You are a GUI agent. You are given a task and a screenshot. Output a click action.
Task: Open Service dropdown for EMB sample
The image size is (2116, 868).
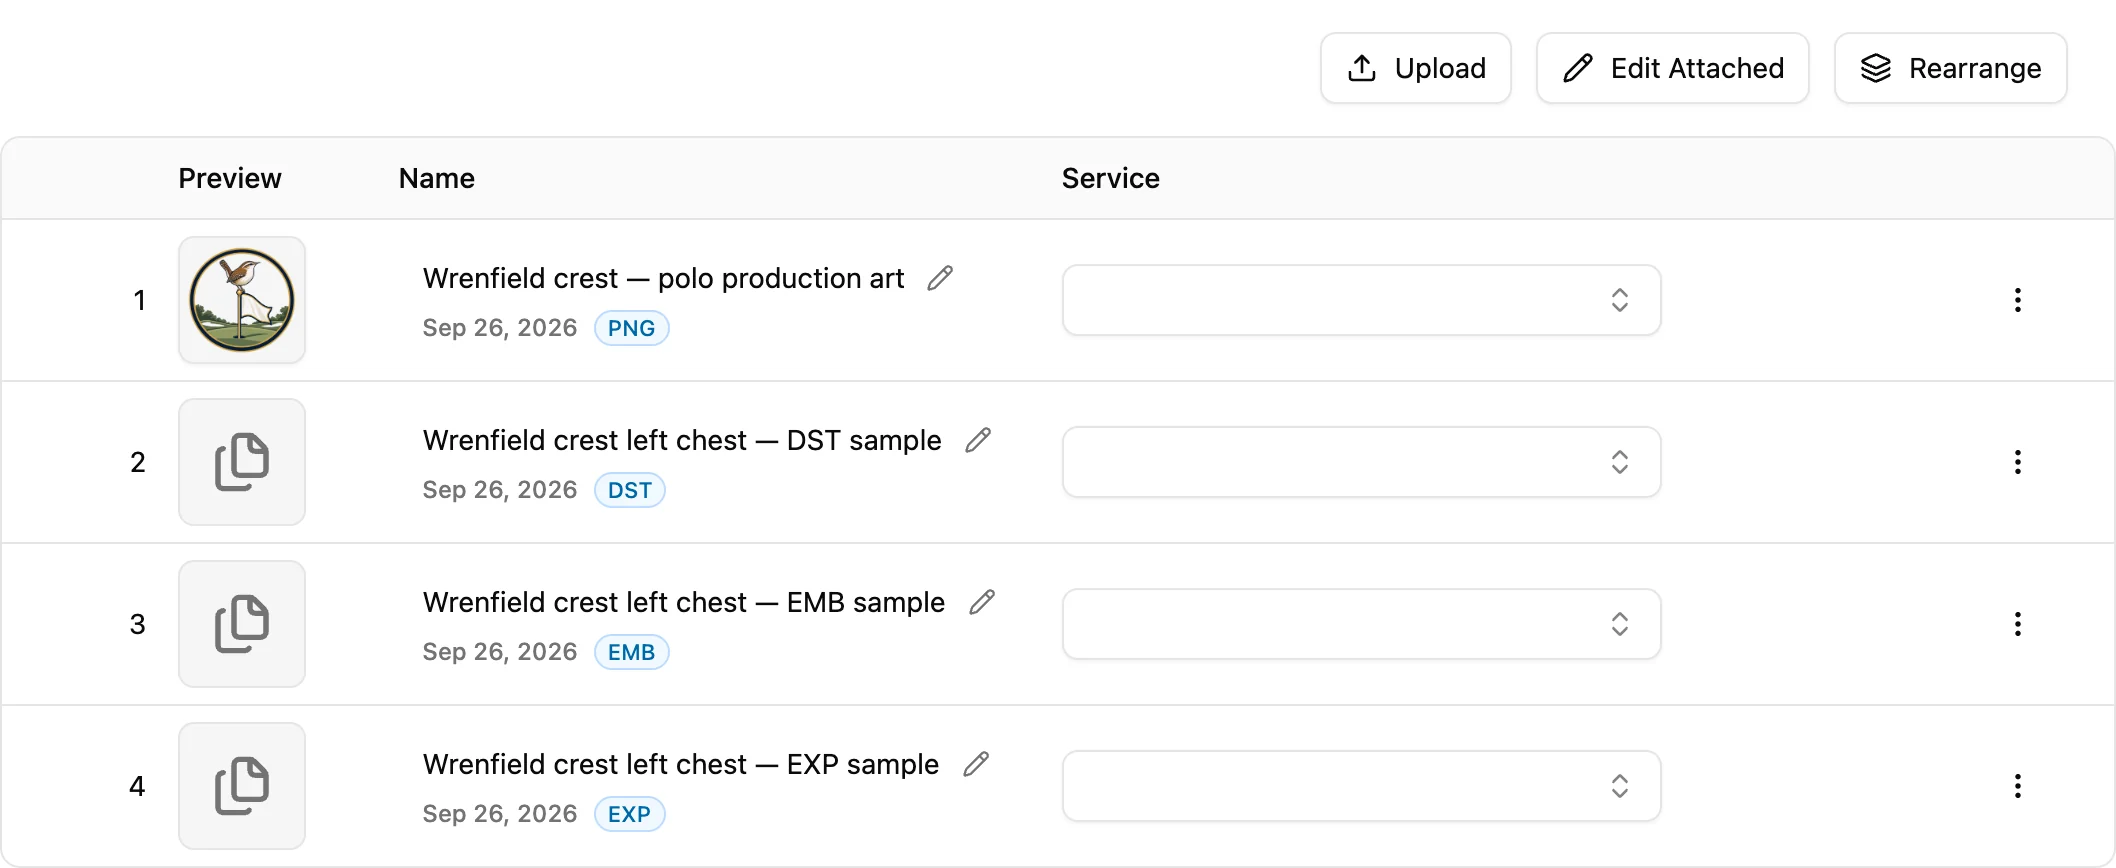(x=1361, y=624)
